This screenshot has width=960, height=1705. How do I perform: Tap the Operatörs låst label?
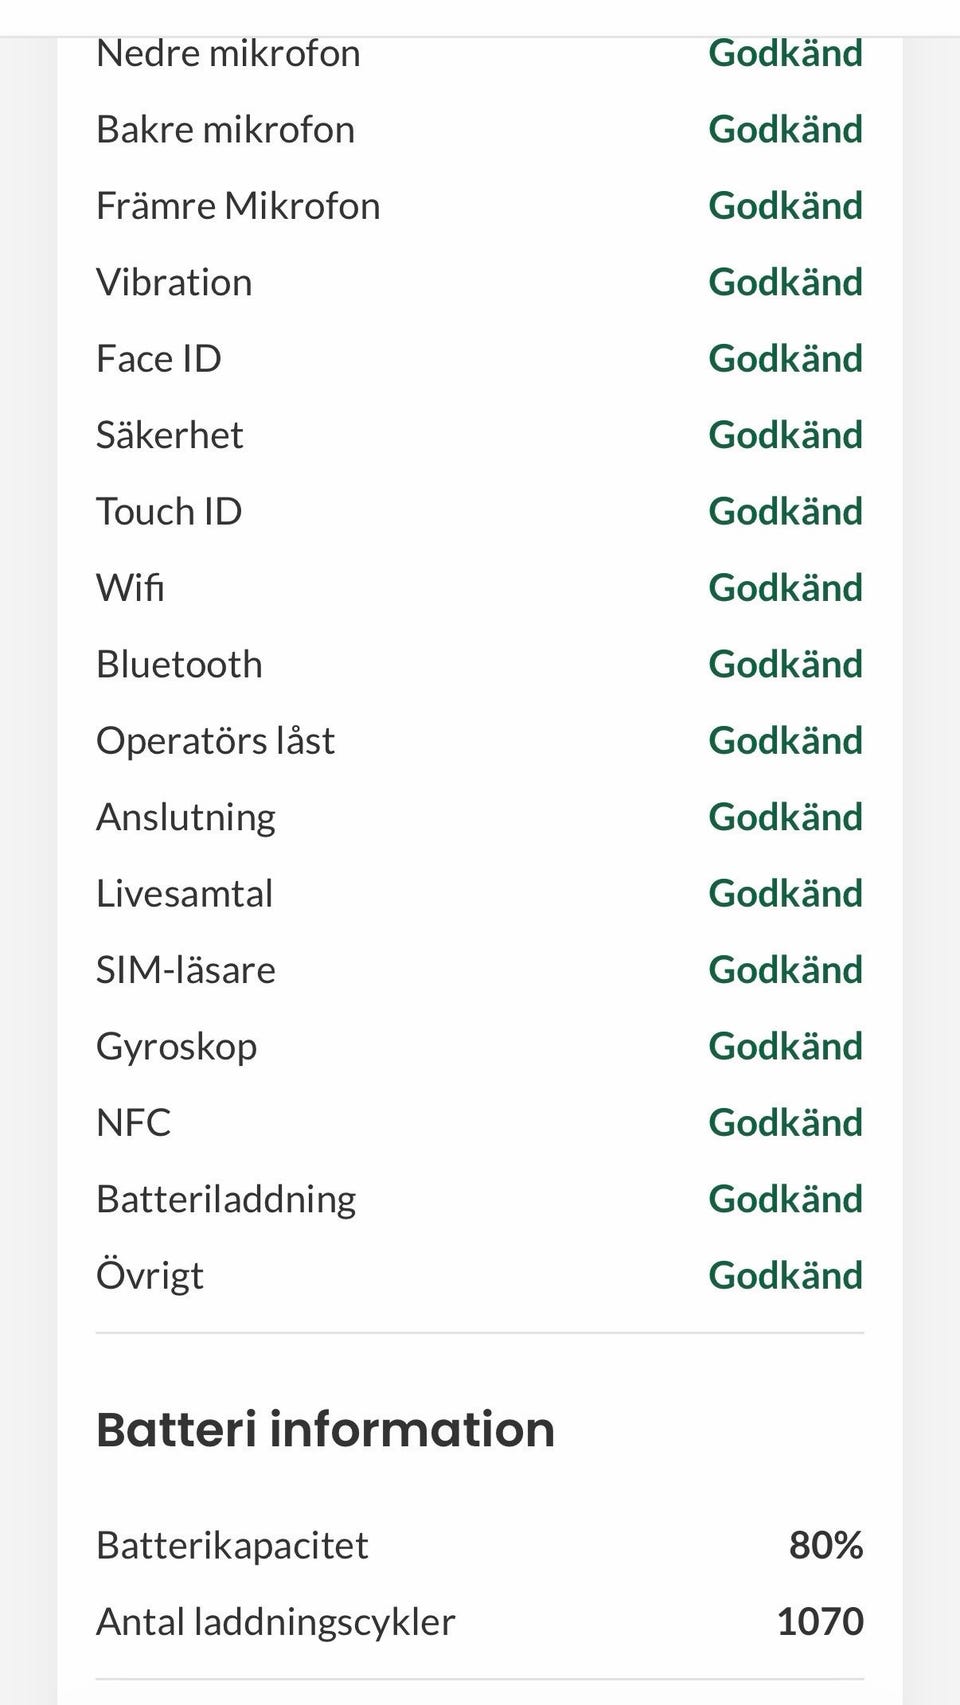(x=215, y=741)
